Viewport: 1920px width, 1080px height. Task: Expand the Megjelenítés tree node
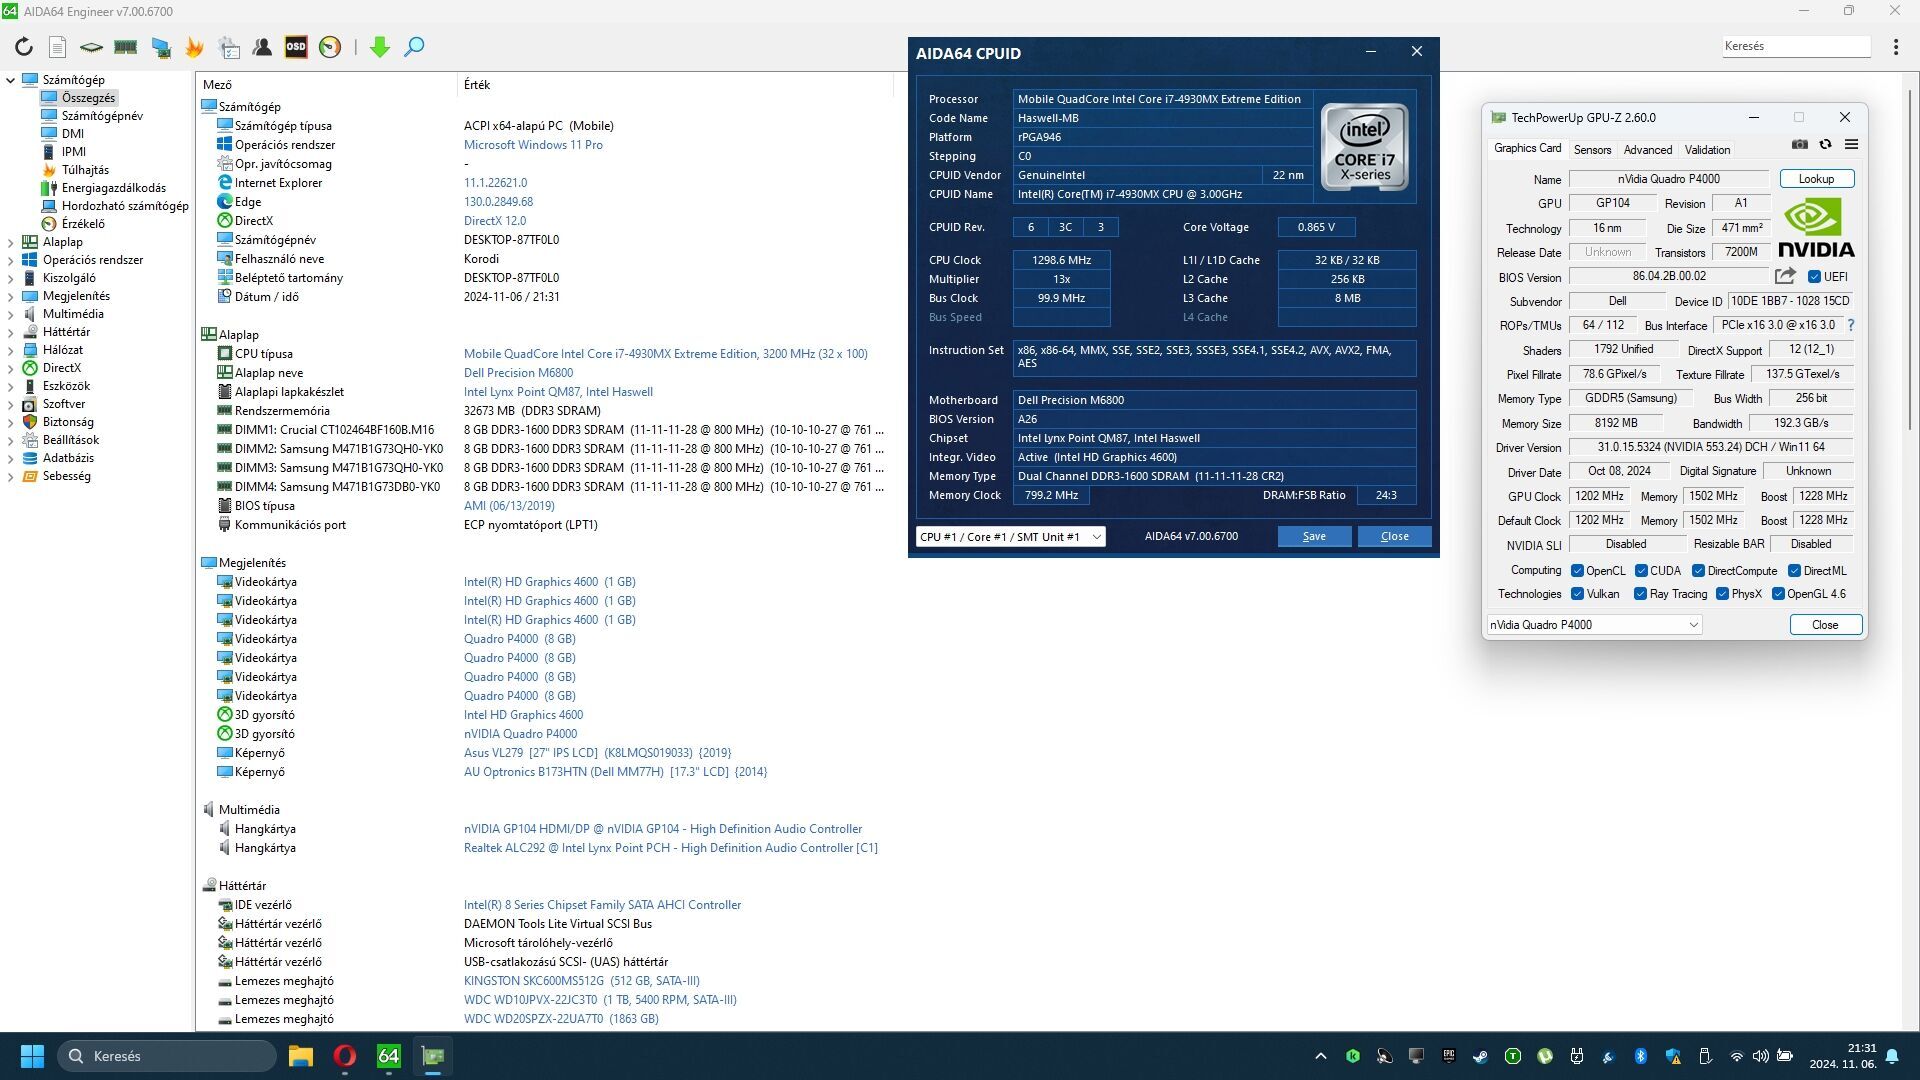(x=10, y=296)
